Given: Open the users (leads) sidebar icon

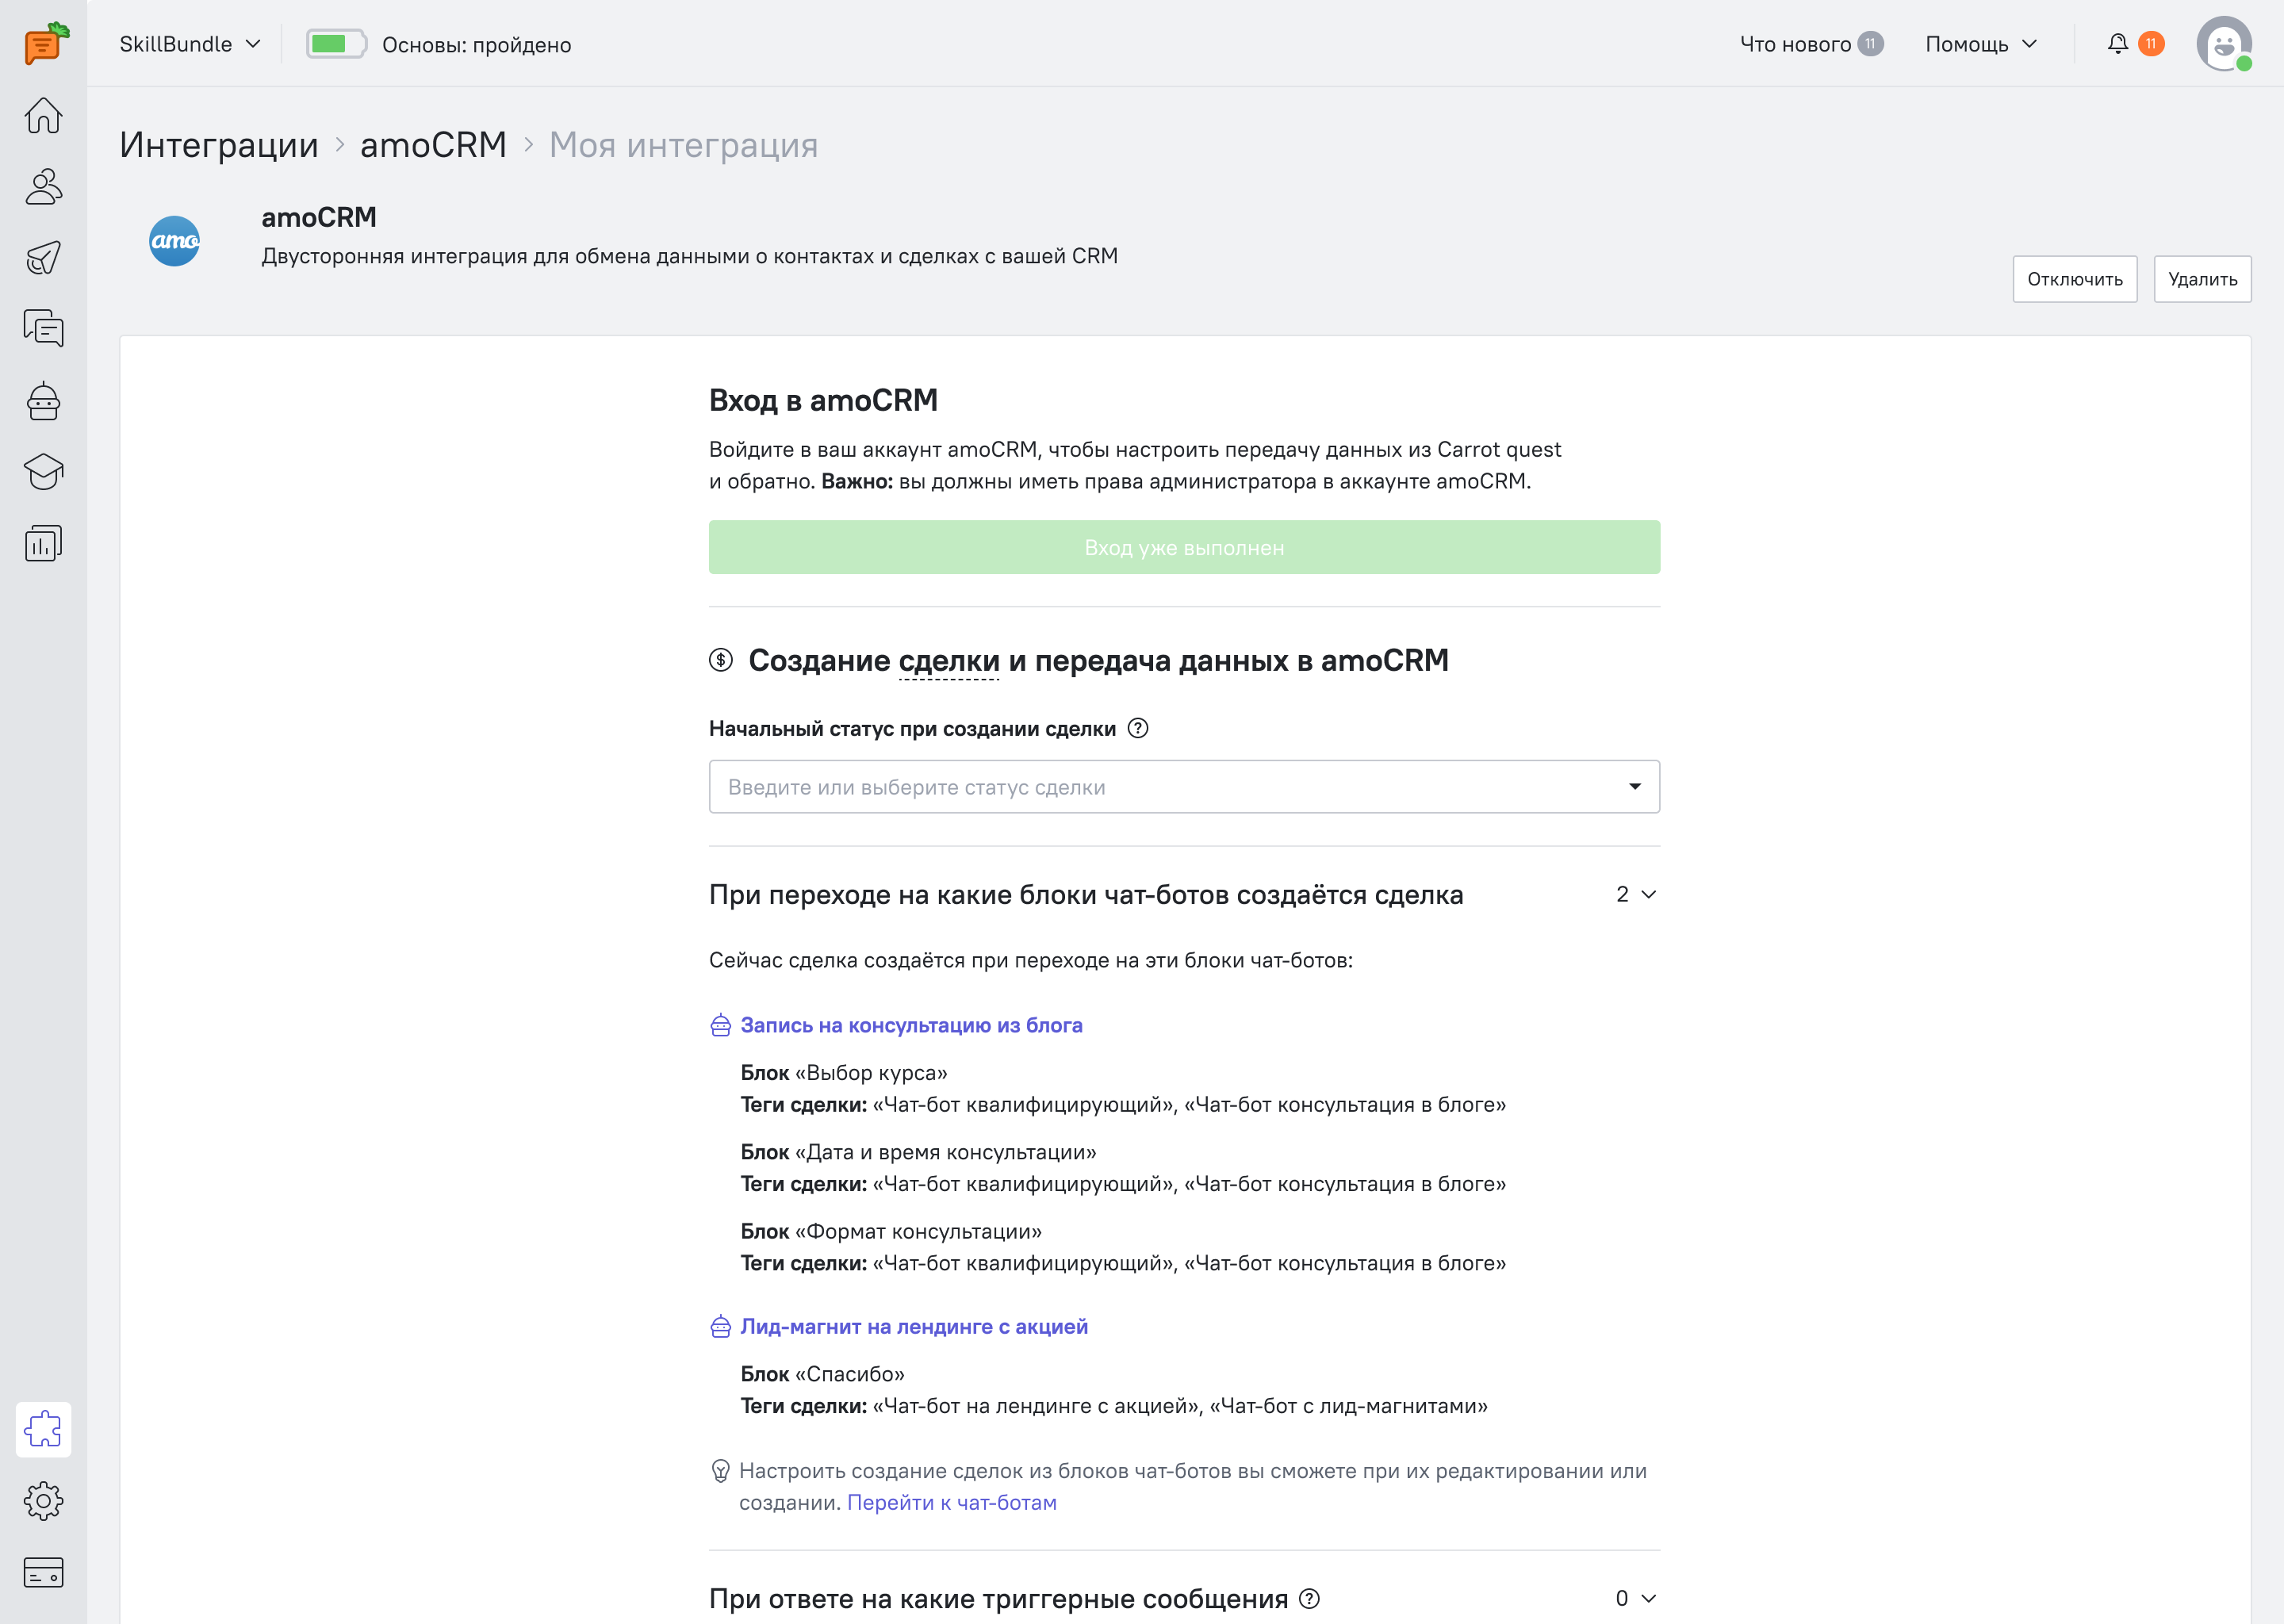Looking at the screenshot, I should pyautogui.click(x=43, y=187).
